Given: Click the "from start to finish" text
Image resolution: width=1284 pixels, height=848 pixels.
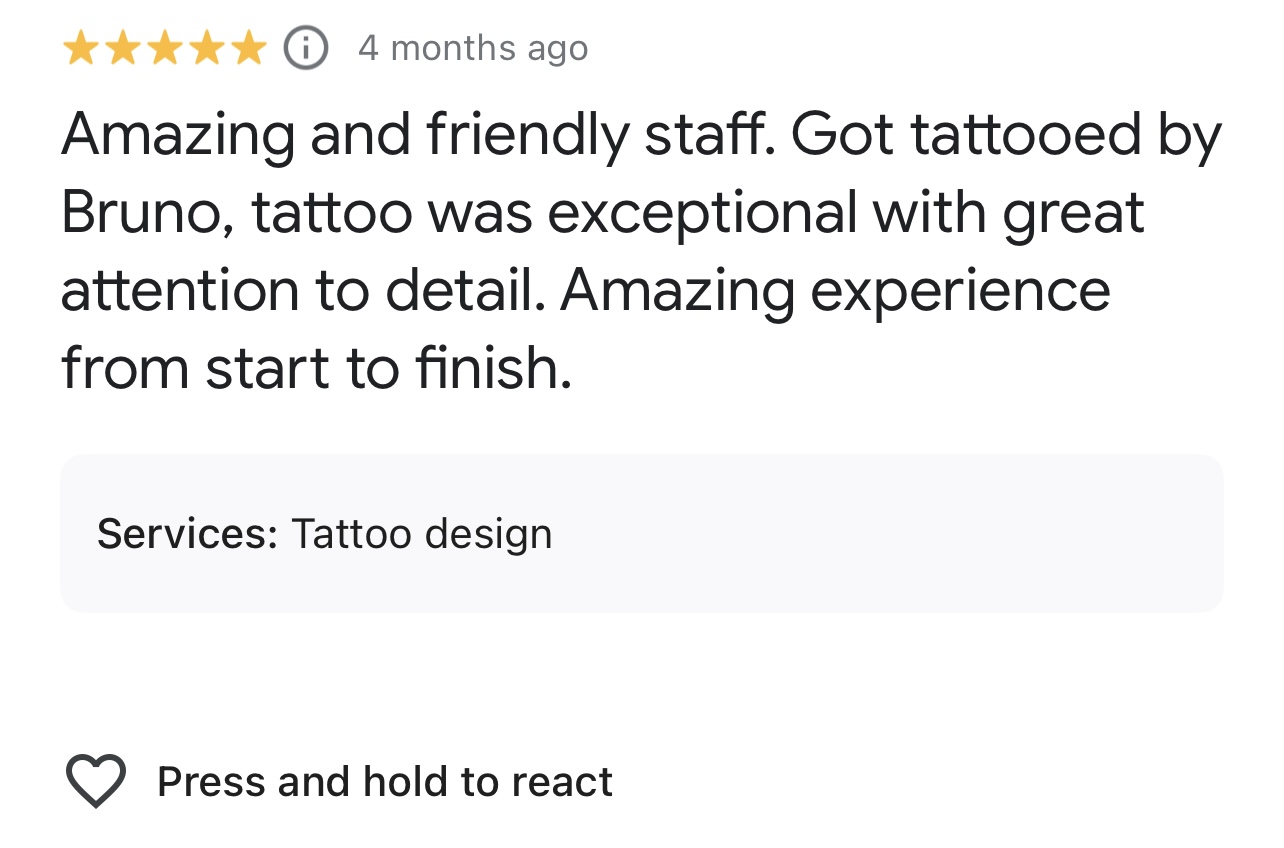Looking at the screenshot, I should pos(316,369).
